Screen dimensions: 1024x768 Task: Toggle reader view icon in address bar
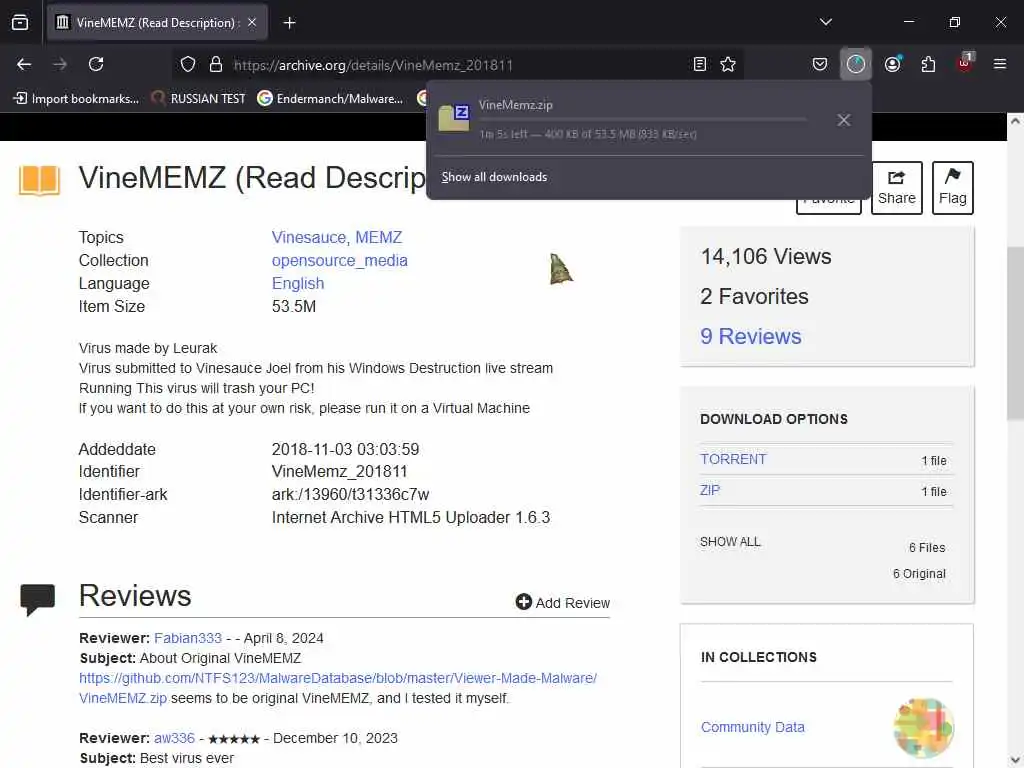[x=699, y=64]
